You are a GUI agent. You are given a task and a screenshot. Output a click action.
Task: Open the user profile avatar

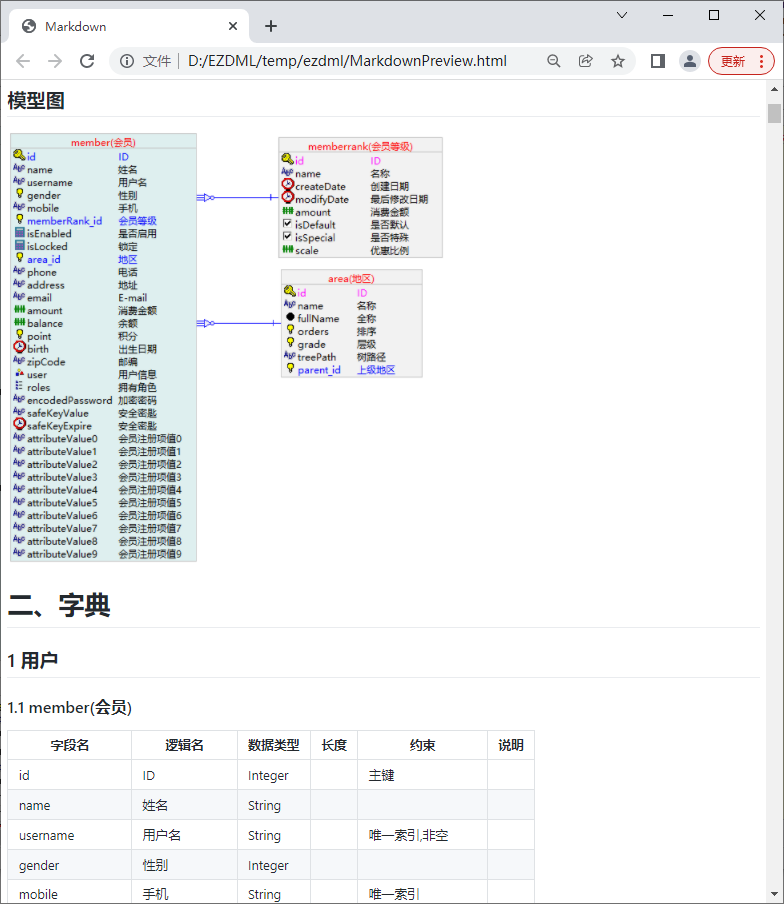689,61
